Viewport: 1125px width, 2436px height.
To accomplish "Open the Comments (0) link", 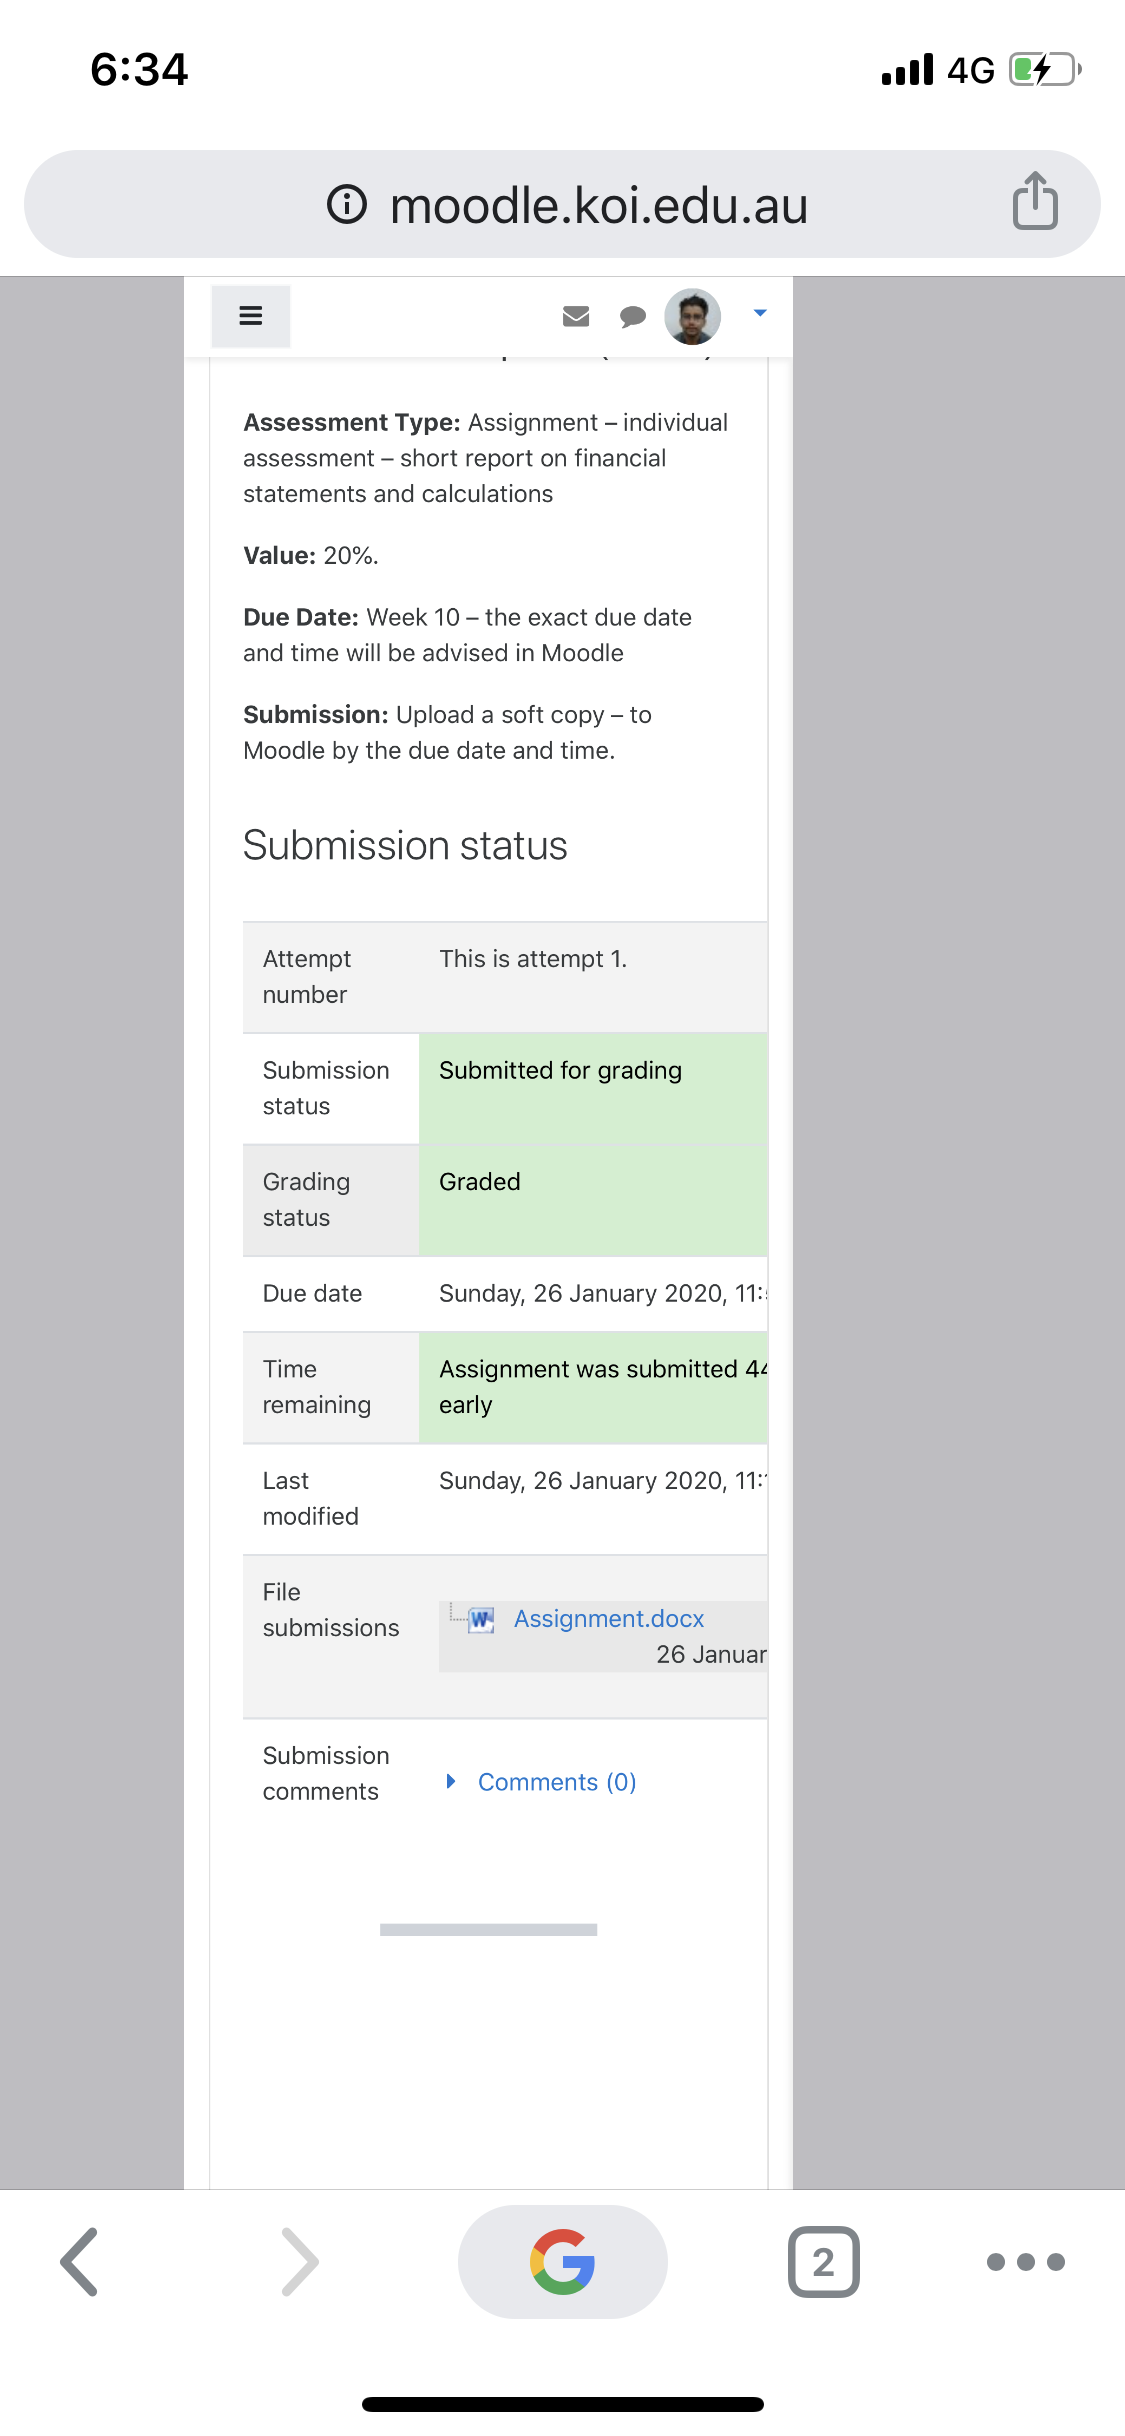I will pyautogui.click(x=557, y=1782).
